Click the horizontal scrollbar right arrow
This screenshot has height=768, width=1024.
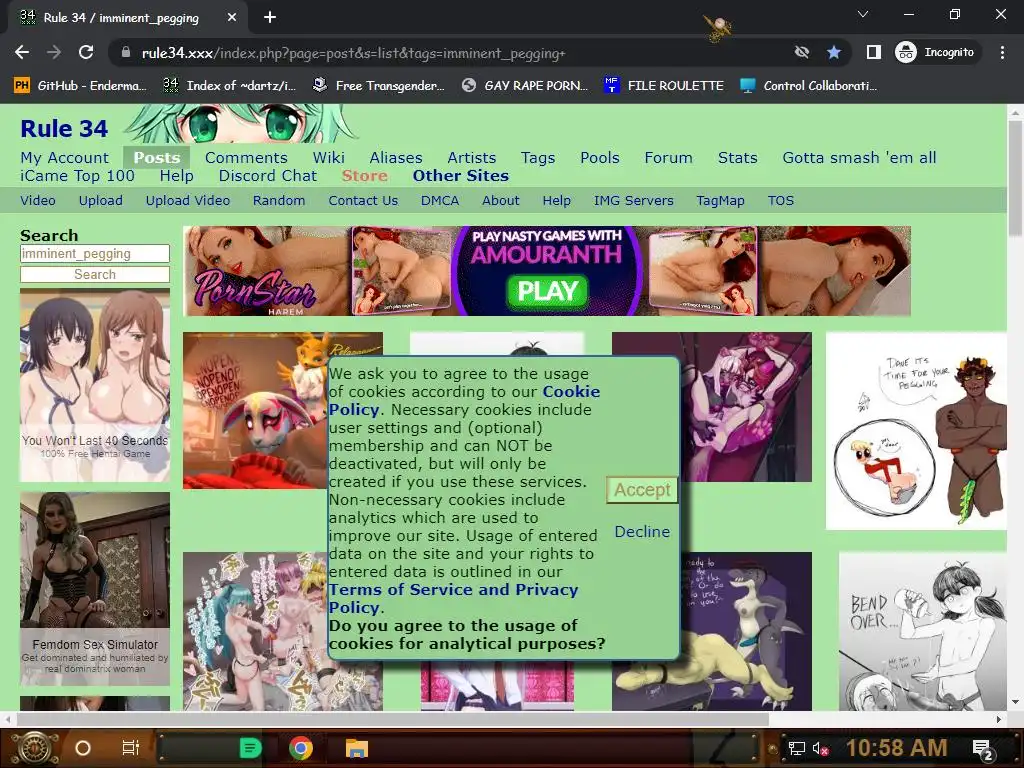[x=999, y=719]
